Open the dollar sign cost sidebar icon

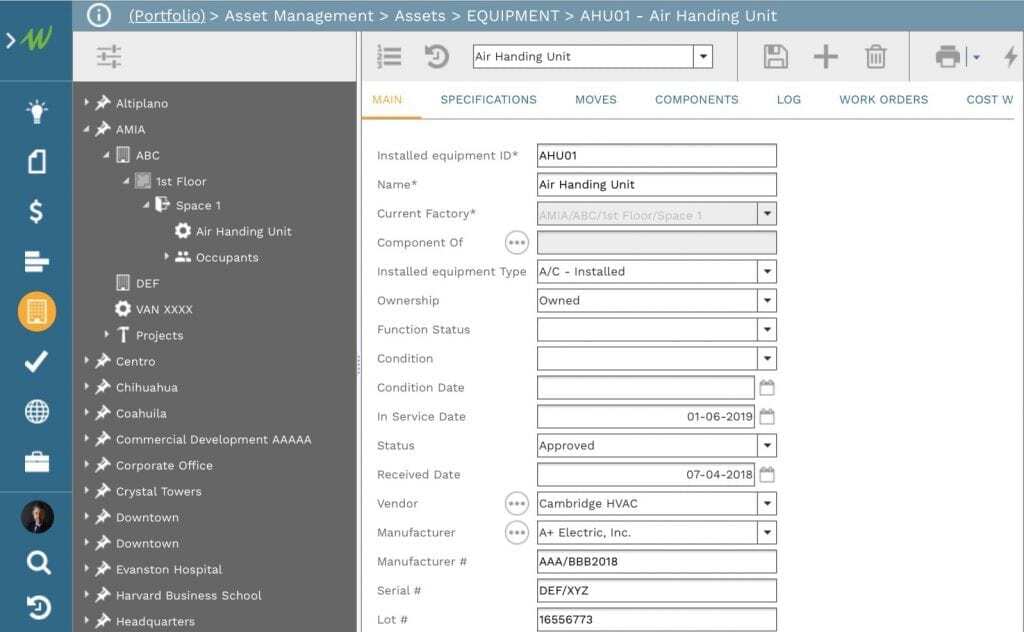pyautogui.click(x=37, y=212)
